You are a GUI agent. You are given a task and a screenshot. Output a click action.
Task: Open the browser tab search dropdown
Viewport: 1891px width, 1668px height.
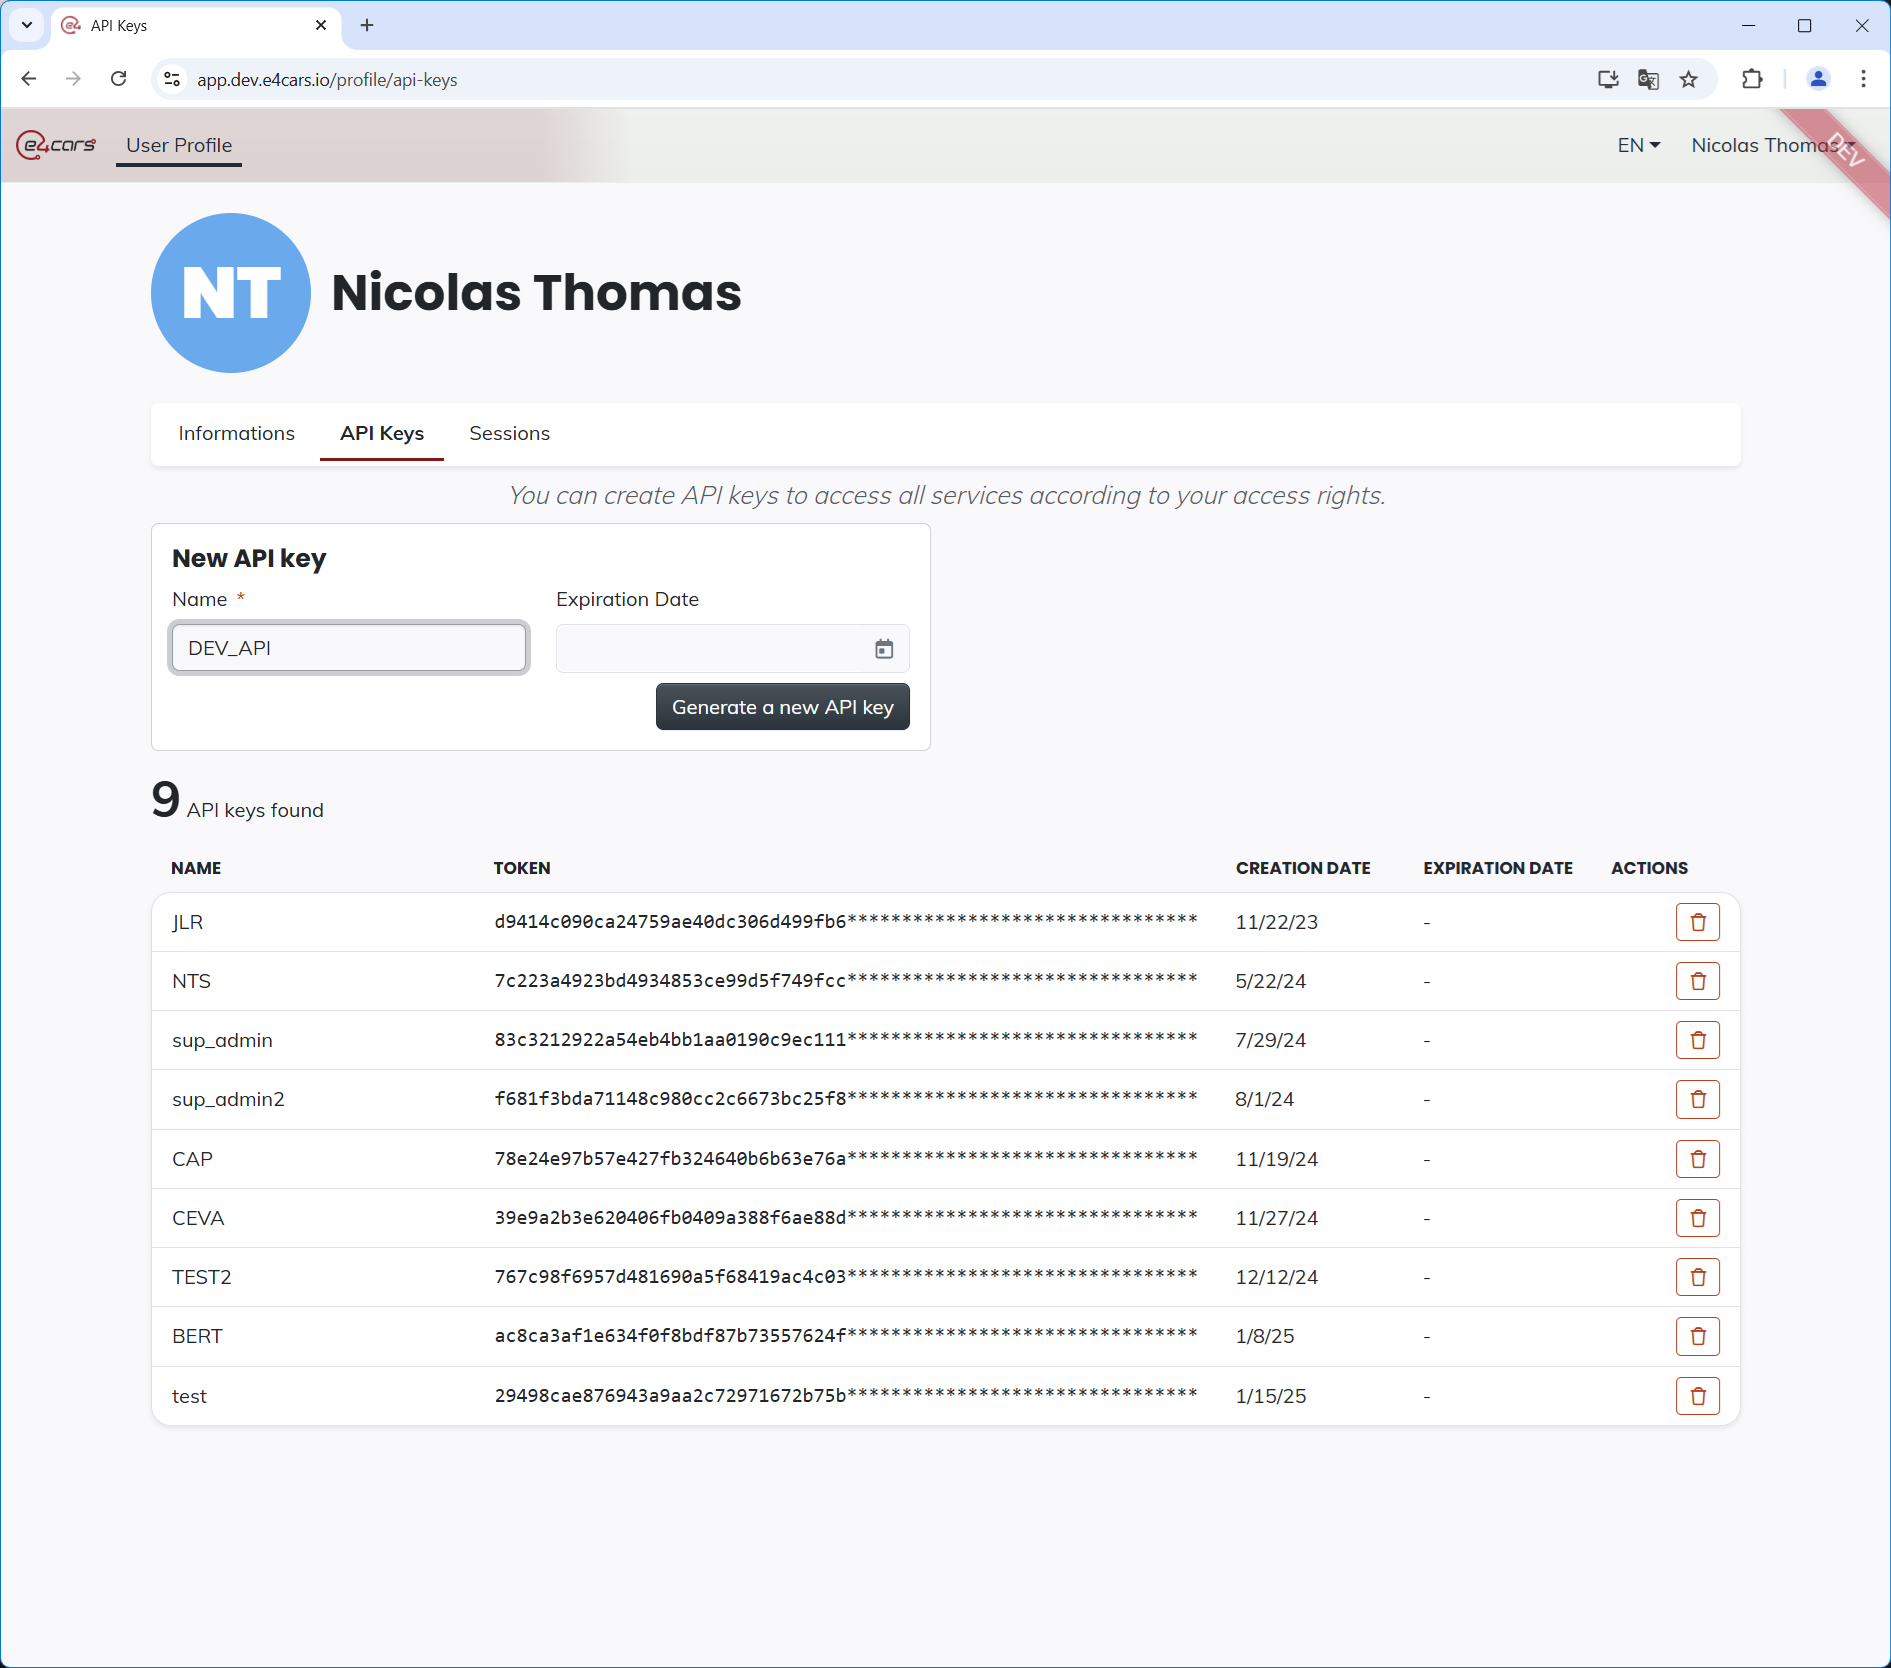coord(27,25)
